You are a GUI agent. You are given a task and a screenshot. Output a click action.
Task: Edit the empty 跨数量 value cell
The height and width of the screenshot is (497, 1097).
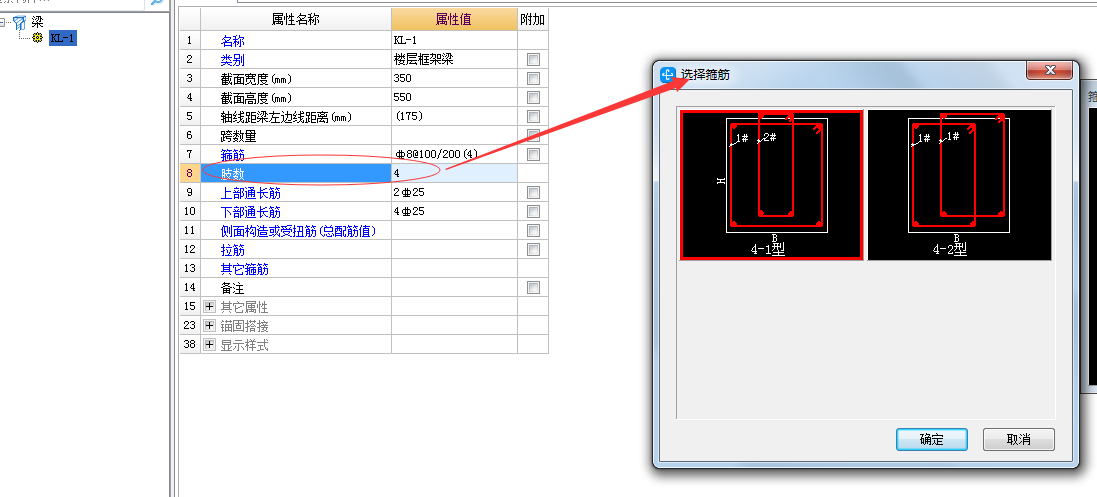(454, 135)
